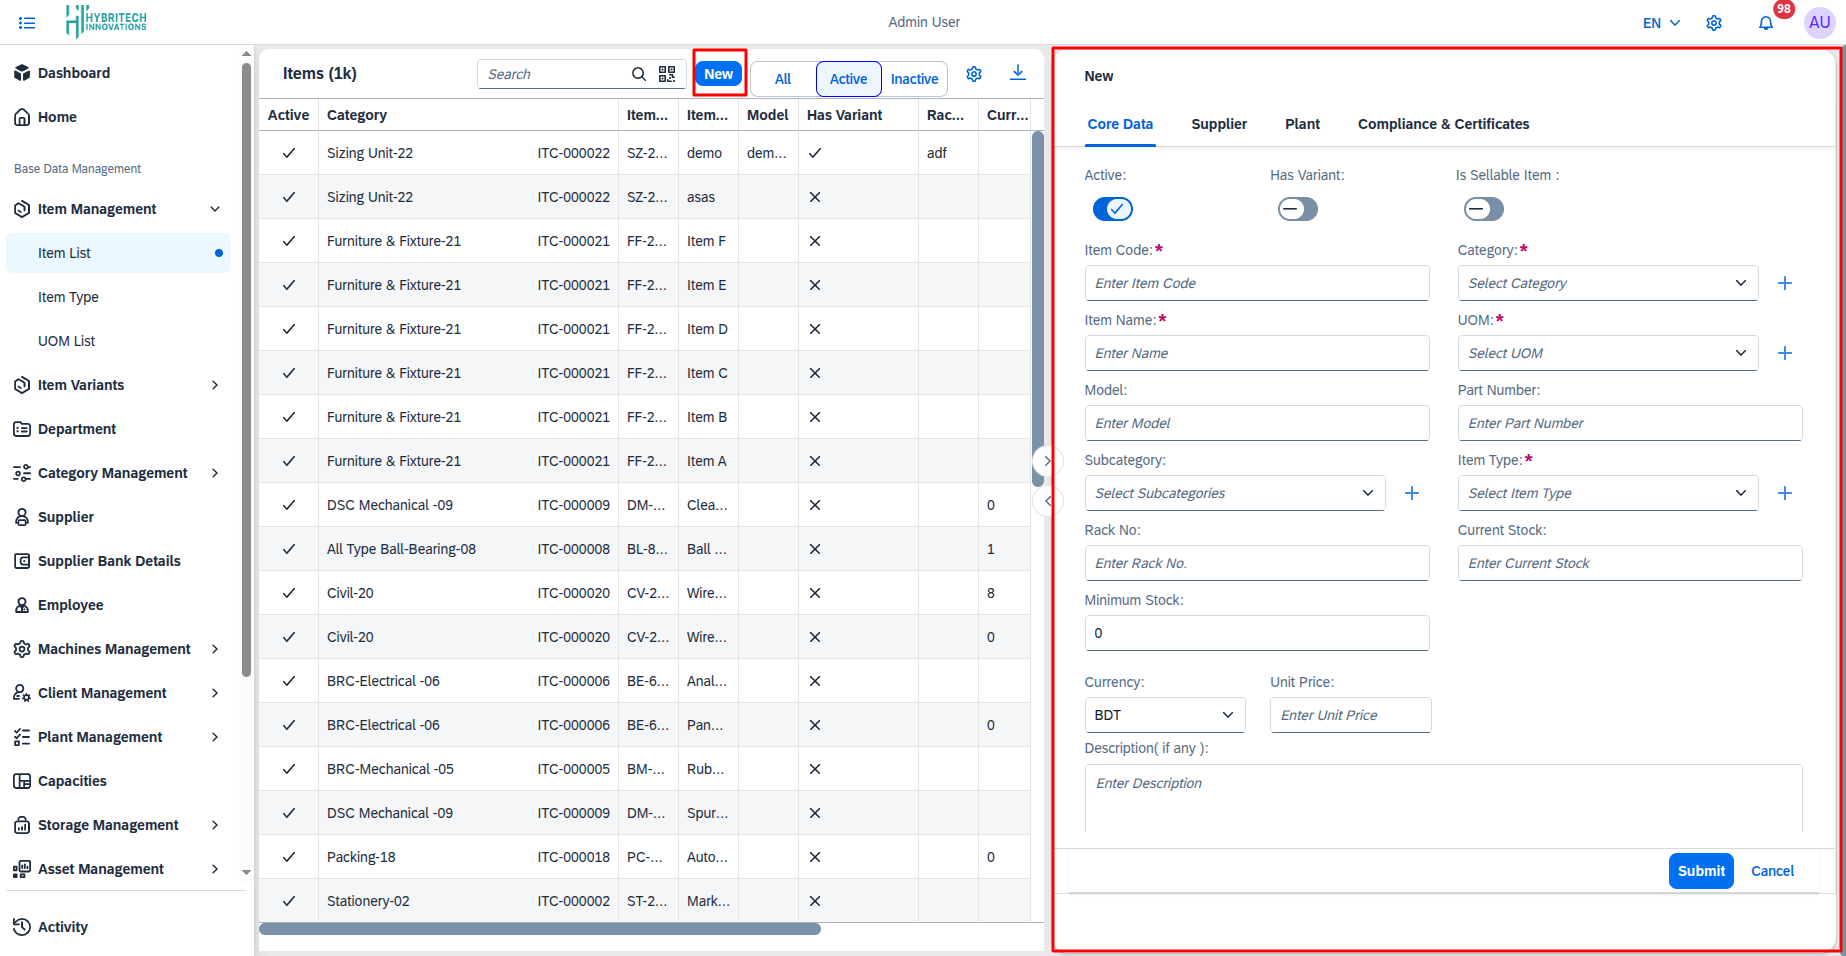Open the header settings gear icon

[1714, 23]
